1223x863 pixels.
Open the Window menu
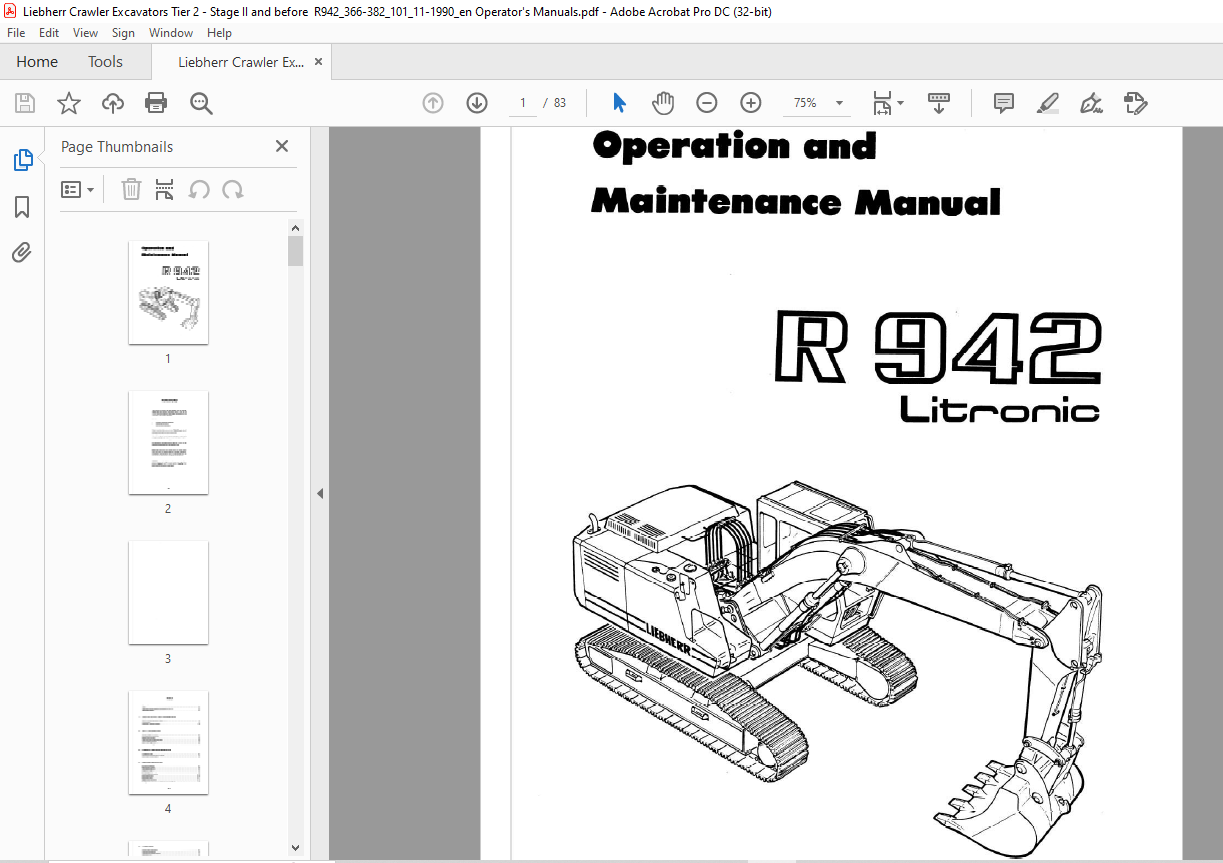click(171, 33)
